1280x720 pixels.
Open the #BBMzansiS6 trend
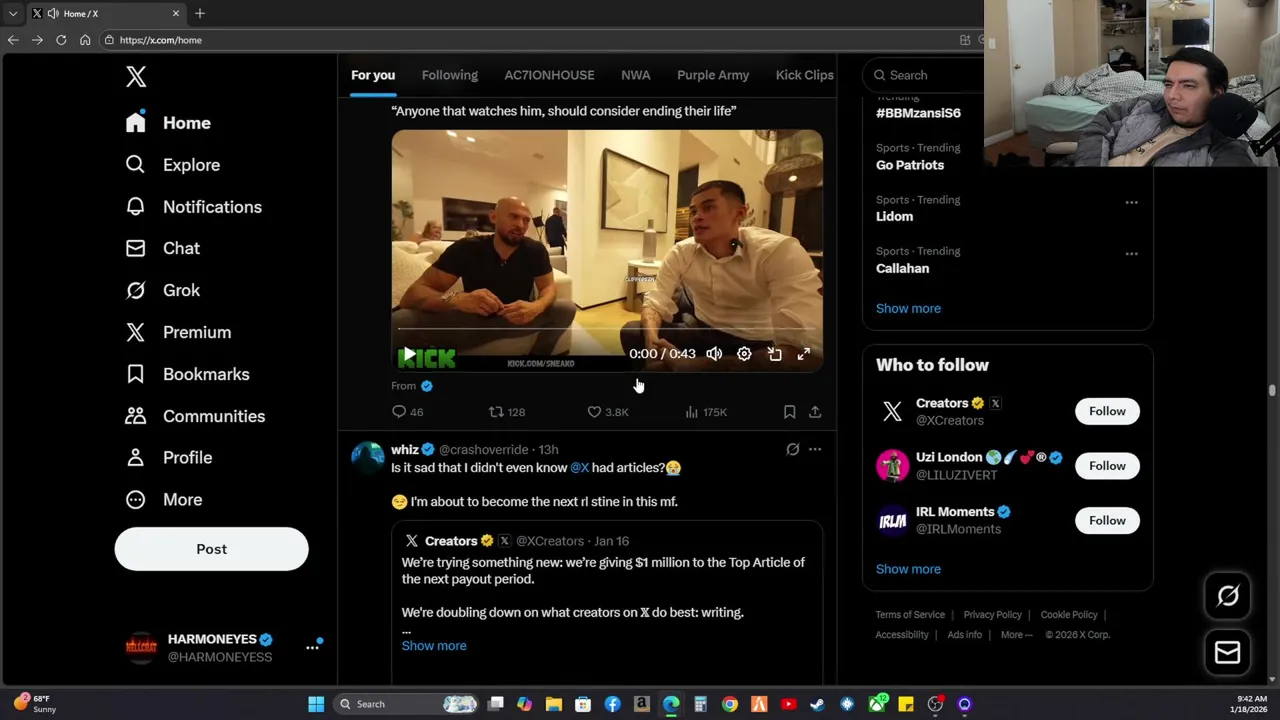click(918, 113)
